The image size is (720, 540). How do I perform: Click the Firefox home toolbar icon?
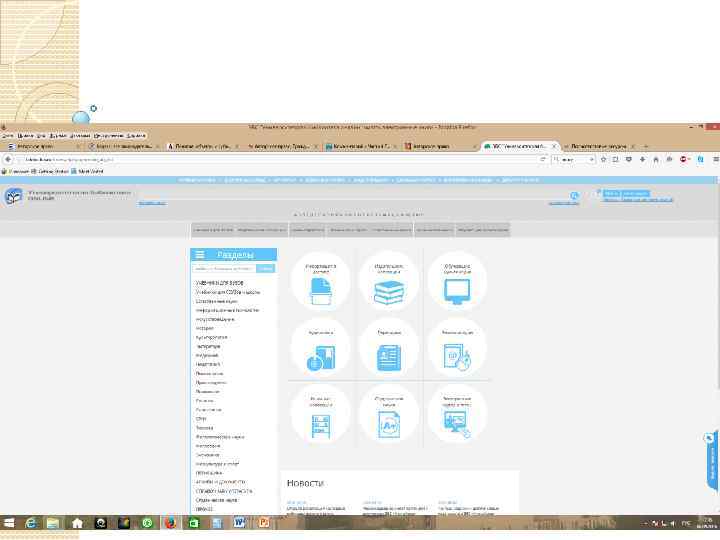[x=656, y=159]
